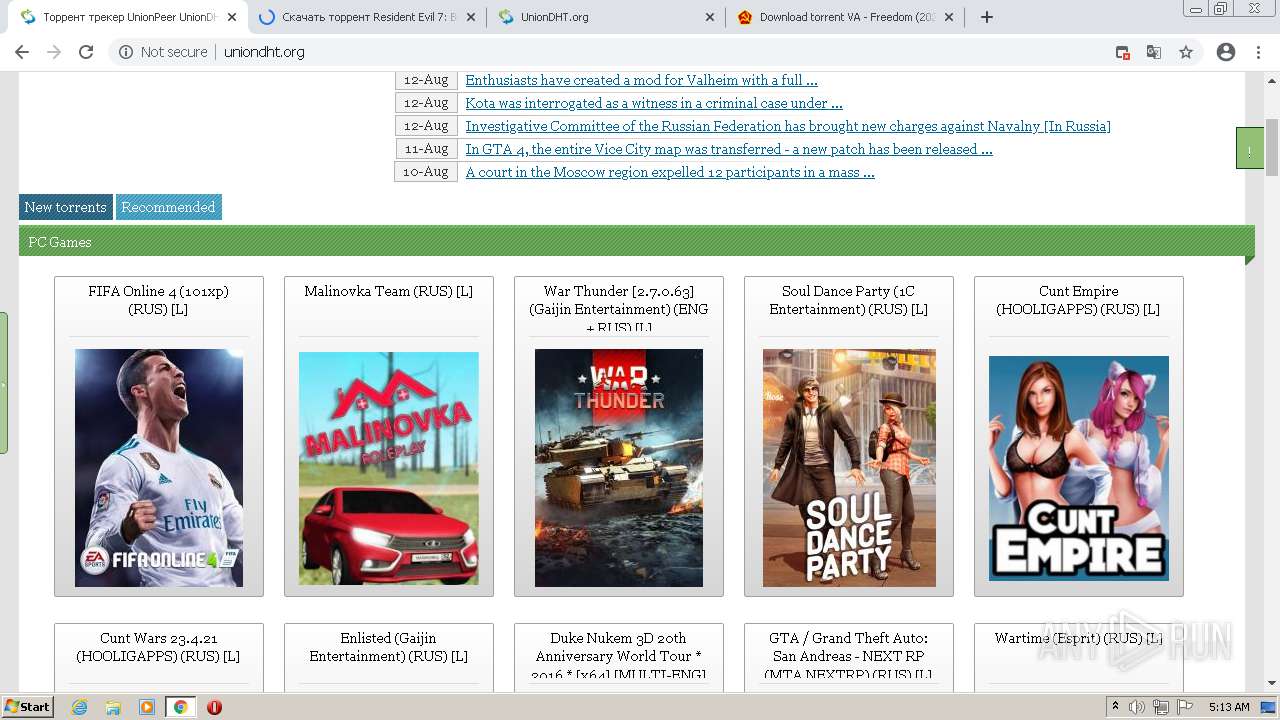Open the Google Translate icon in address bar
This screenshot has width=1280, height=720.
[x=1153, y=52]
